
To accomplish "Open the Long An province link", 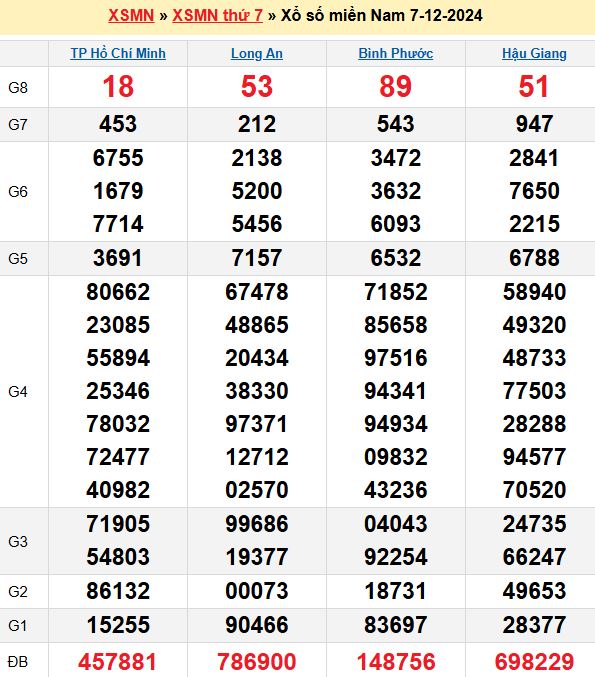I will pyautogui.click(x=257, y=54).
